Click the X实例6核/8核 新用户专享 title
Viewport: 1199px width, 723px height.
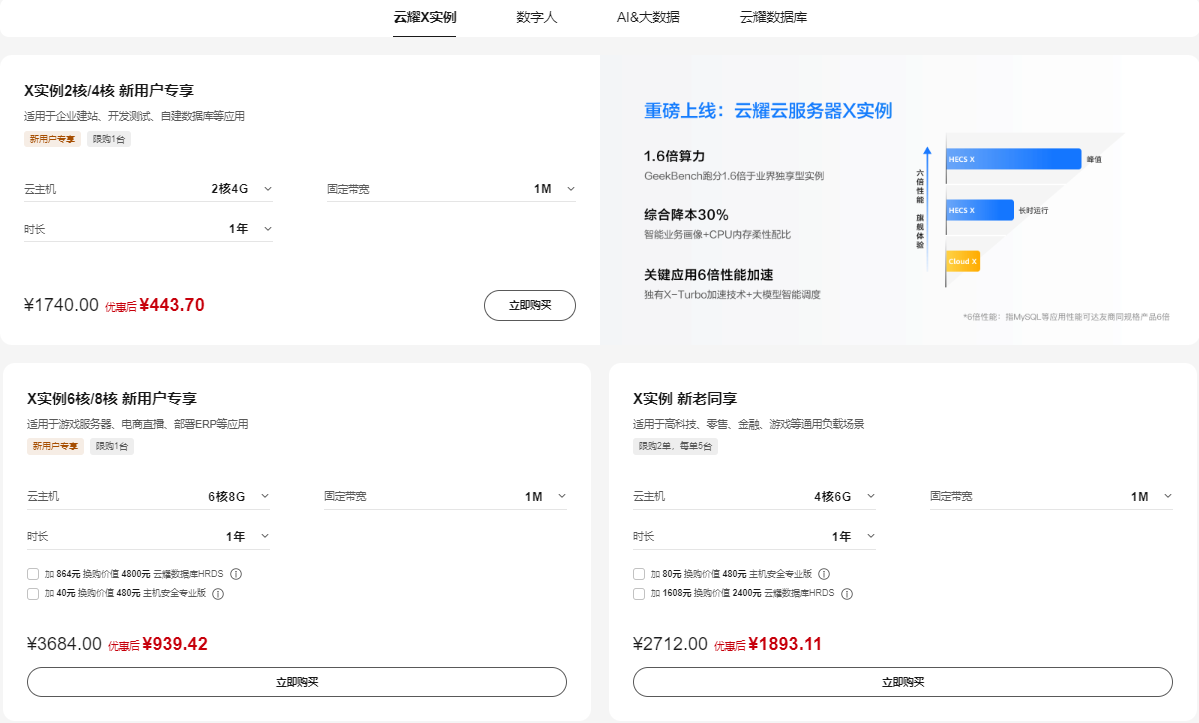(x=112, y=399)
